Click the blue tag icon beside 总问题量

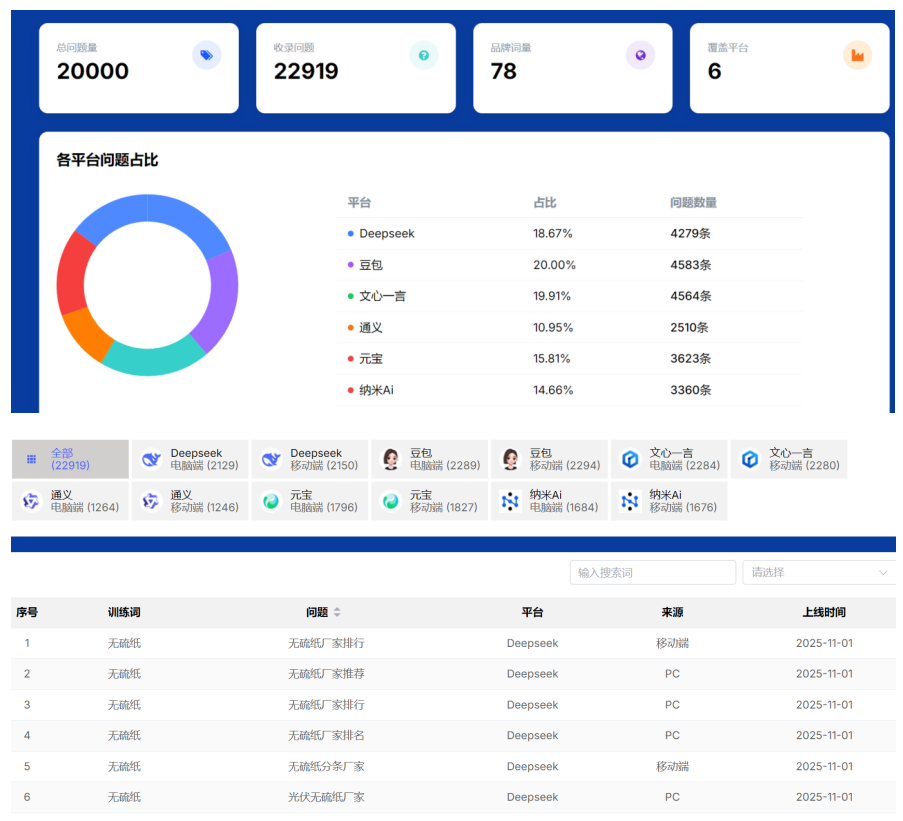[206, 55]
